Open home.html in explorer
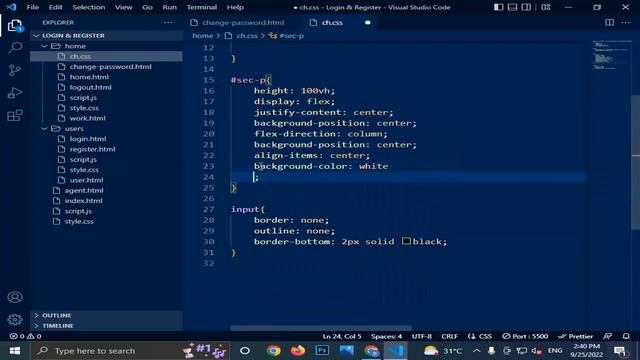640x360 pixels. (106, 77)
